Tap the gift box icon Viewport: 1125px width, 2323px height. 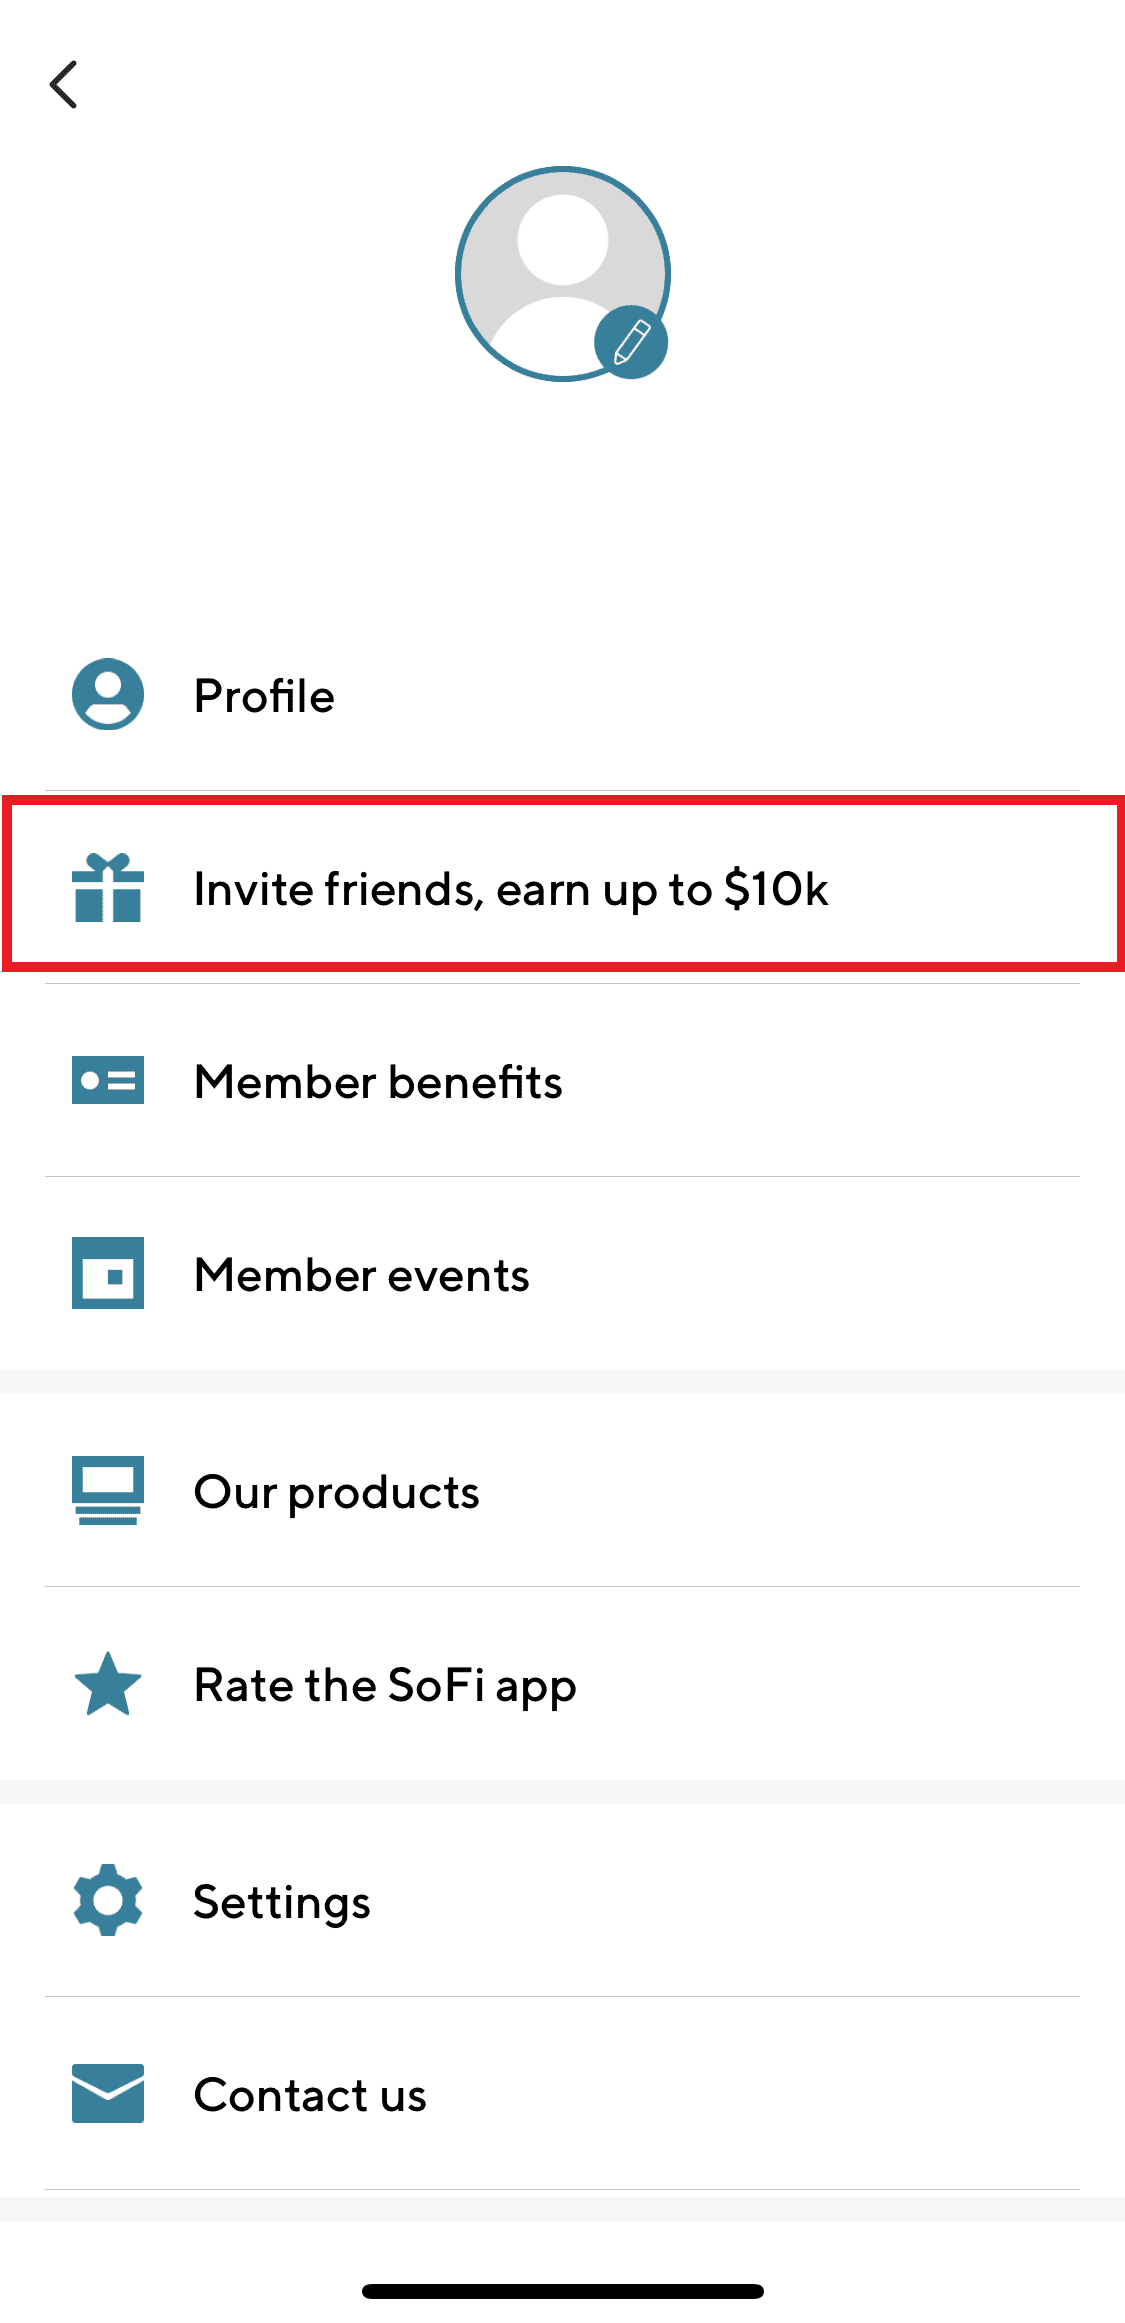point(108,887)
